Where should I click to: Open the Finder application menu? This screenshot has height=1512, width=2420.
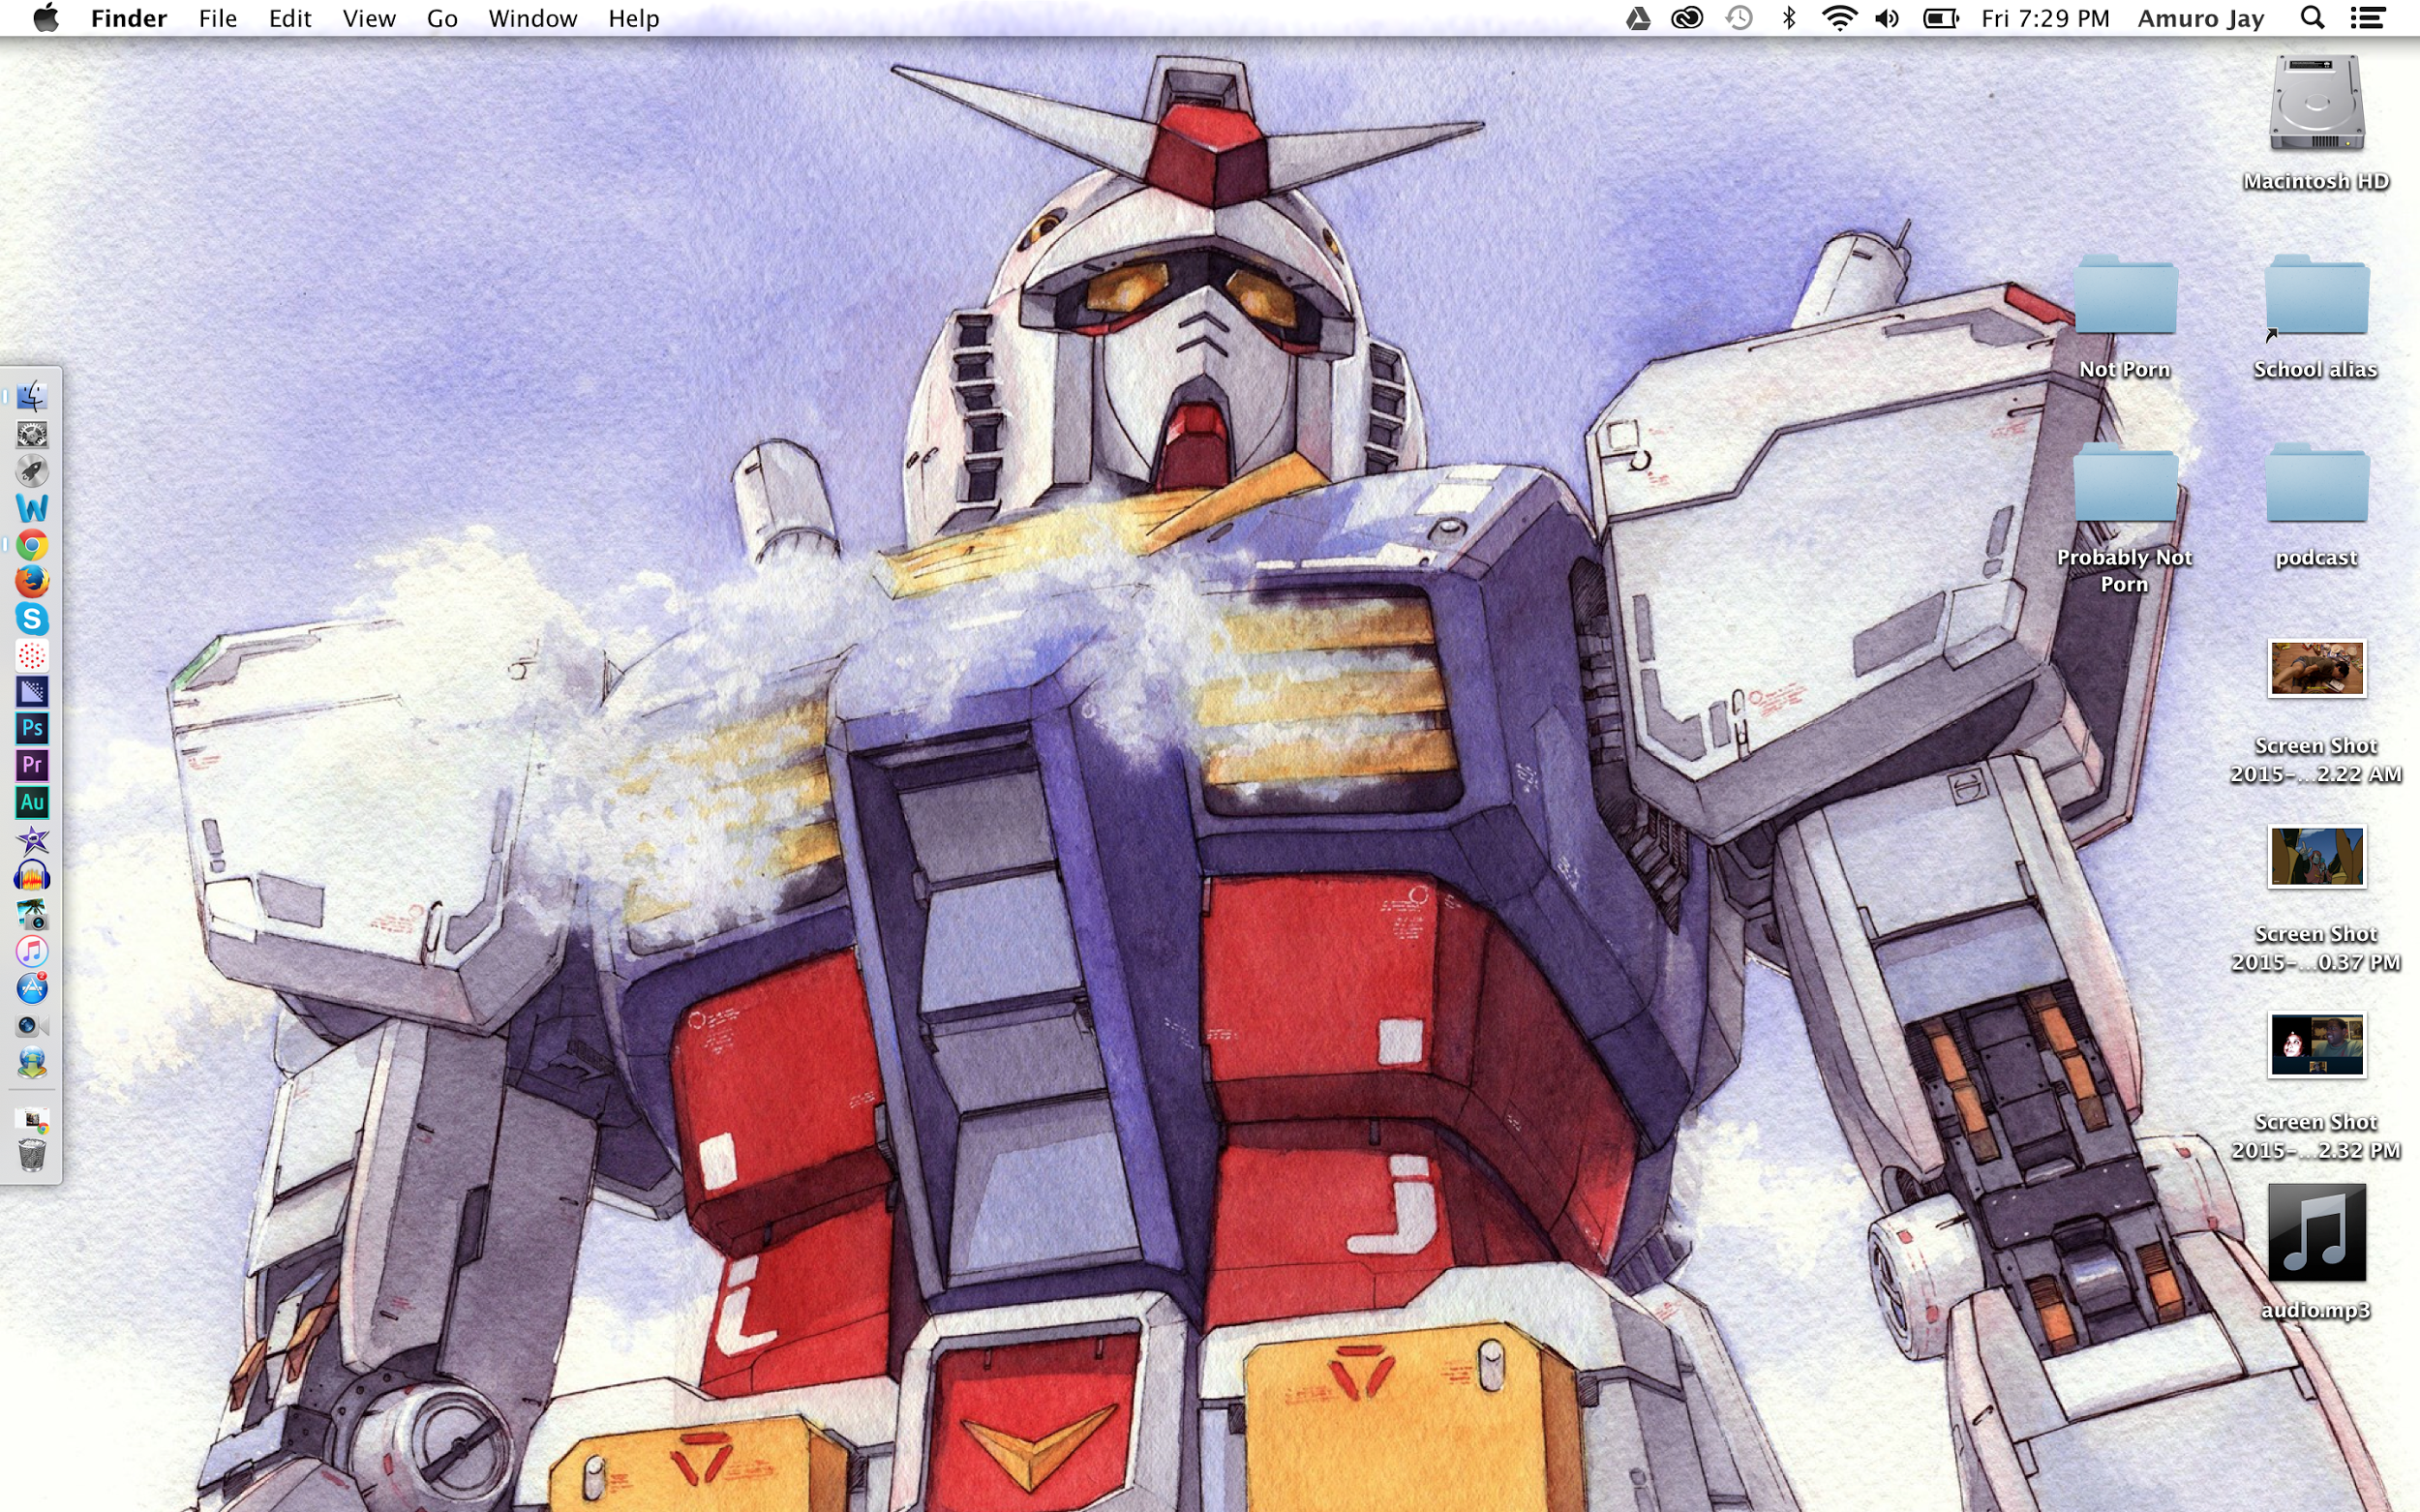pyautogui.click(x=129, y=18)
